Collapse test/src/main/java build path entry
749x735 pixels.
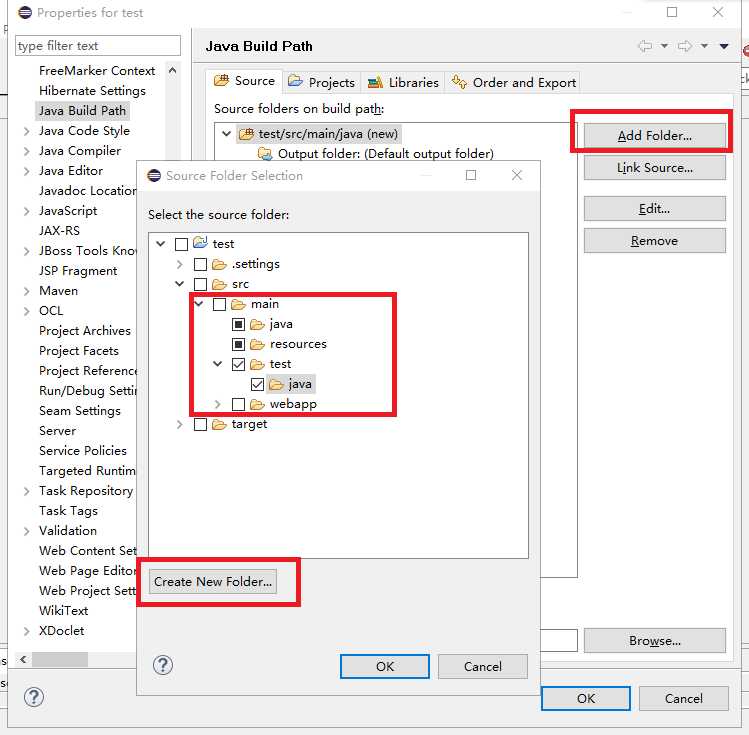pyautogui.click(x=227, y=134)
